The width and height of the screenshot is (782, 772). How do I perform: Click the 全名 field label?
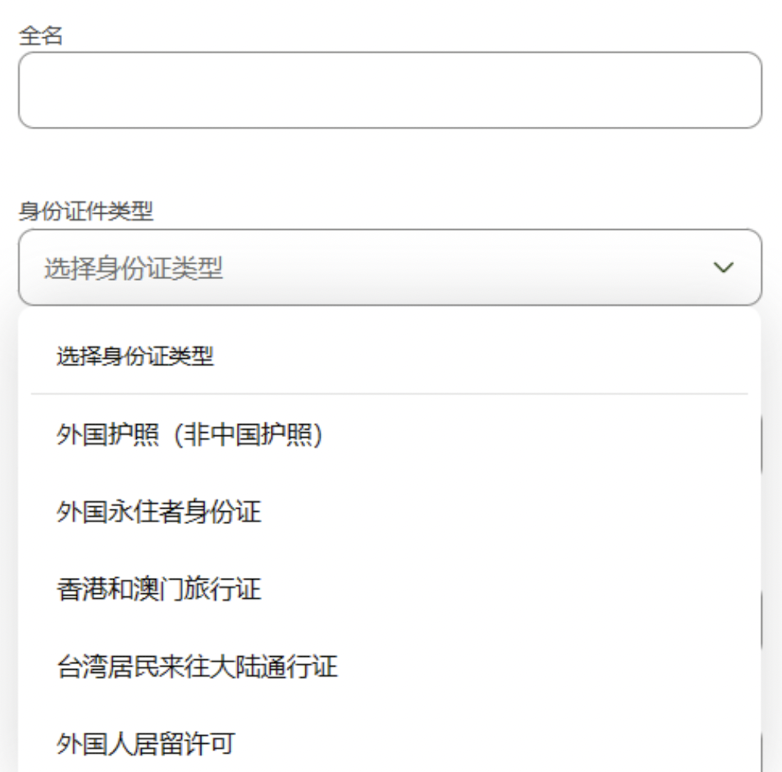[x=41, y=35]
